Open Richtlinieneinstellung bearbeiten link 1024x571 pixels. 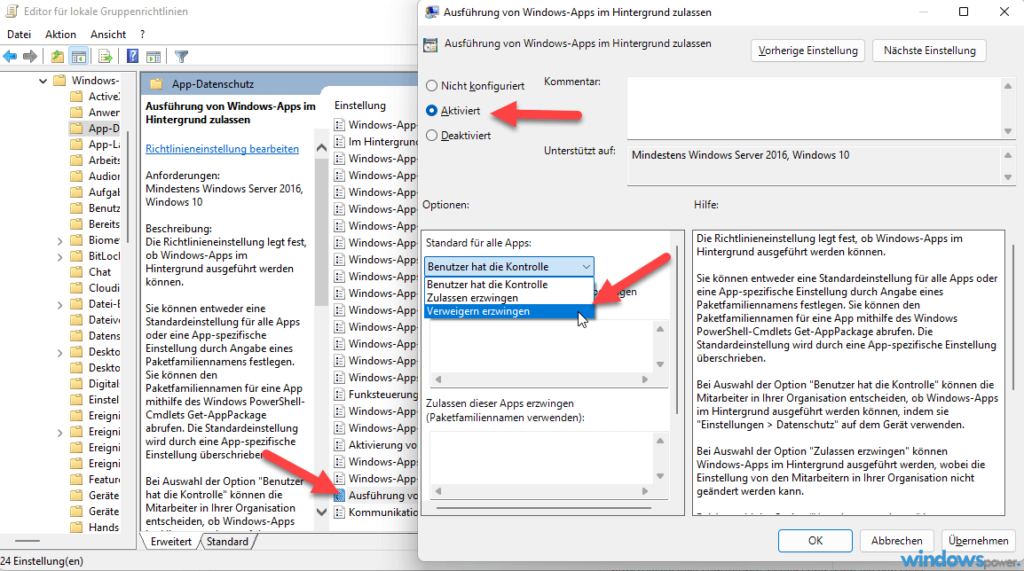(x=222, y=149)
